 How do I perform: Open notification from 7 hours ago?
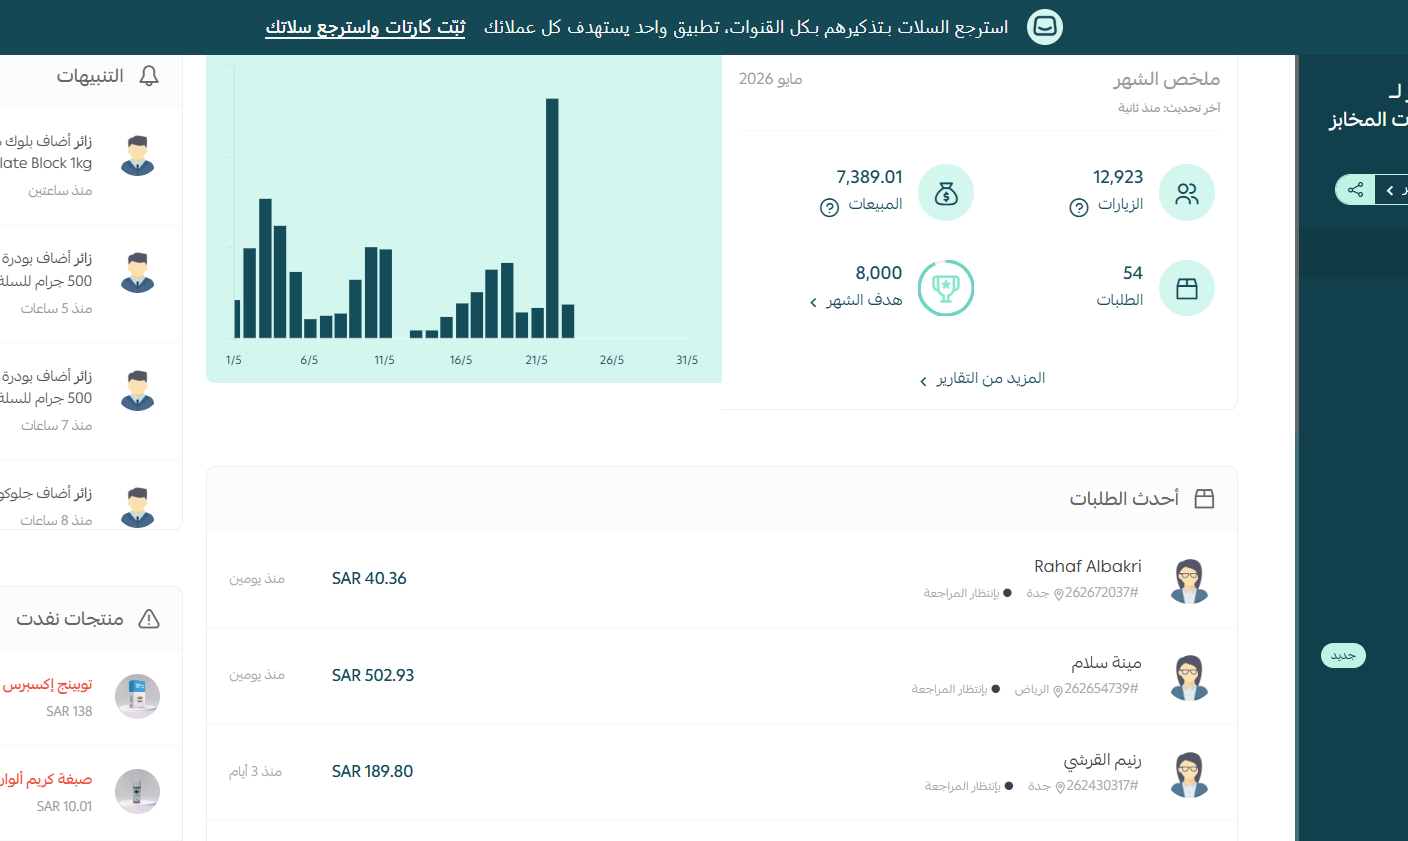click(x=91, y=401)
